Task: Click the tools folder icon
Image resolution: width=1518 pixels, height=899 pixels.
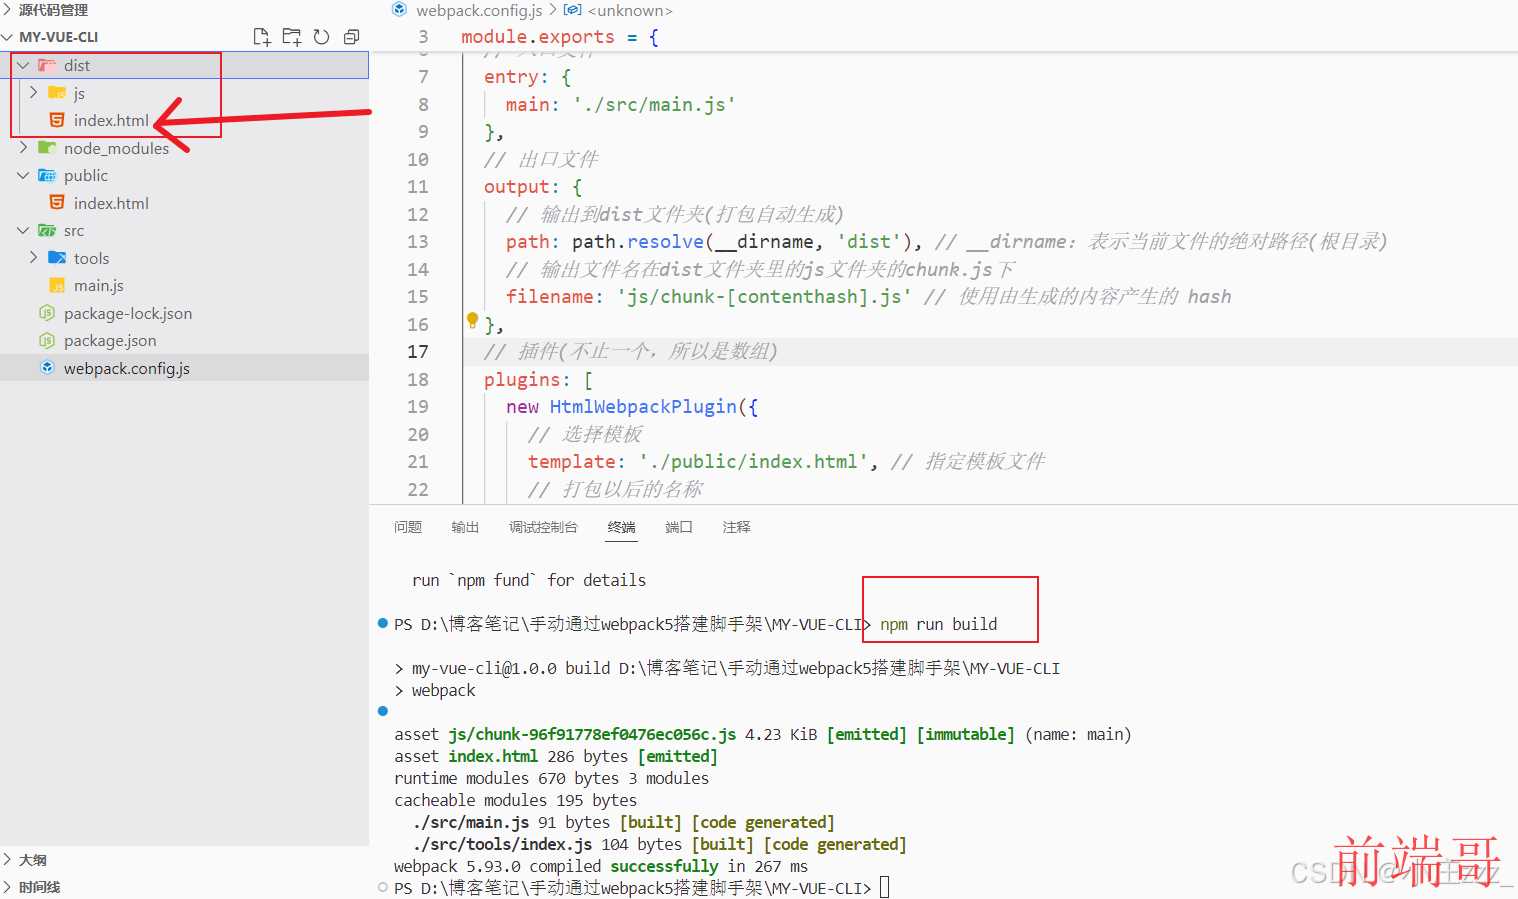Action: (x=57, y=258)
